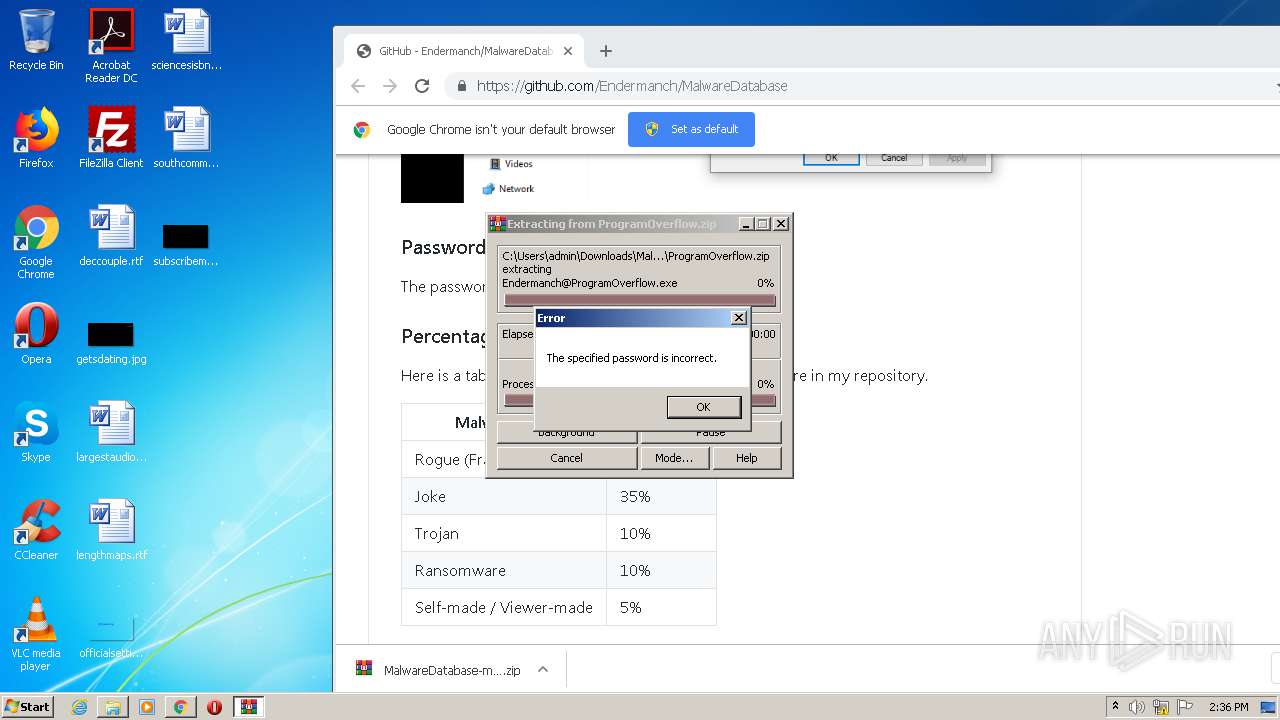
Task: Click the Network item in the page image
Action: (x=508, y=188)
